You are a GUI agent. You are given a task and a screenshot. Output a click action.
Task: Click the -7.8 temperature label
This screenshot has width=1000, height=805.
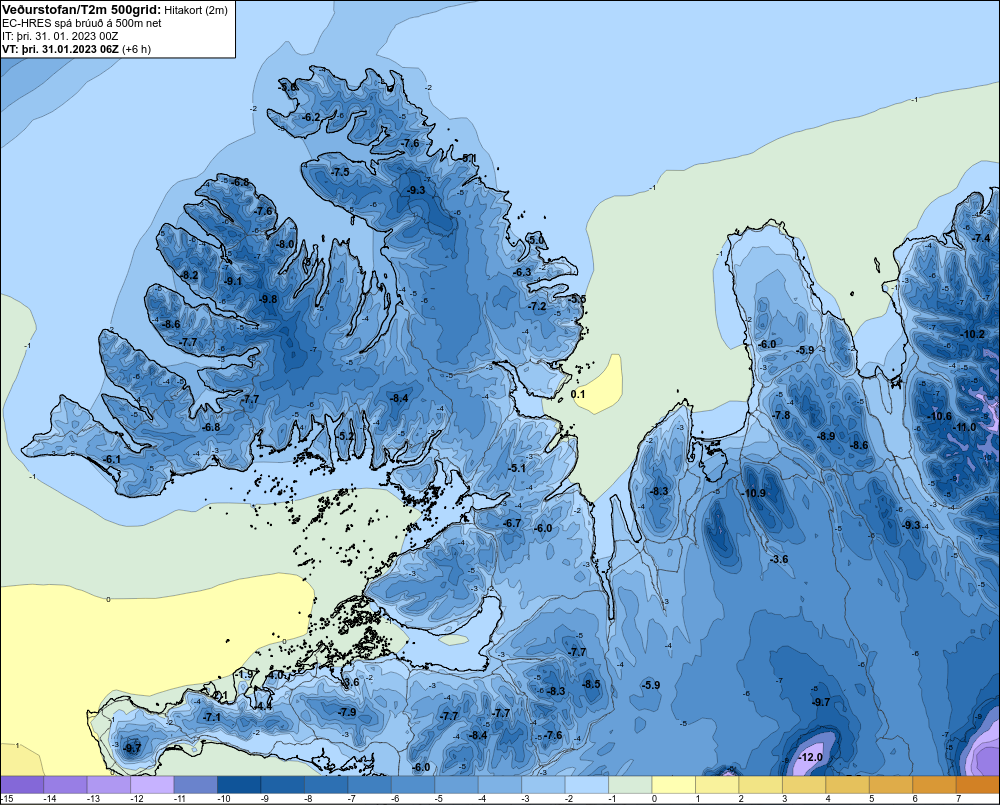click(x=781, y=415)
